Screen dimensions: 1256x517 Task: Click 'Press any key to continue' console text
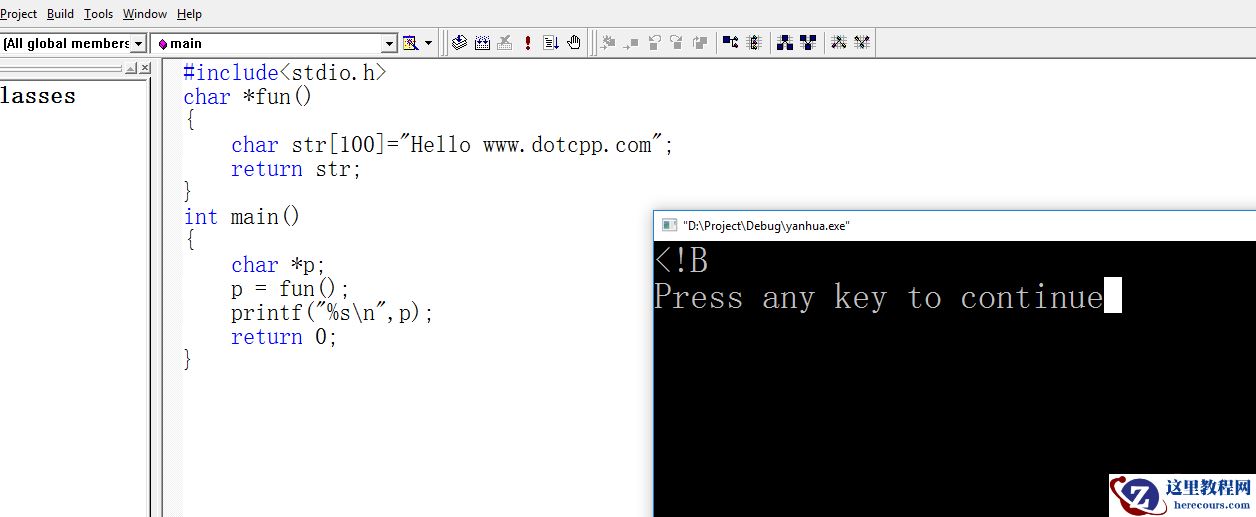click(878, 297)
